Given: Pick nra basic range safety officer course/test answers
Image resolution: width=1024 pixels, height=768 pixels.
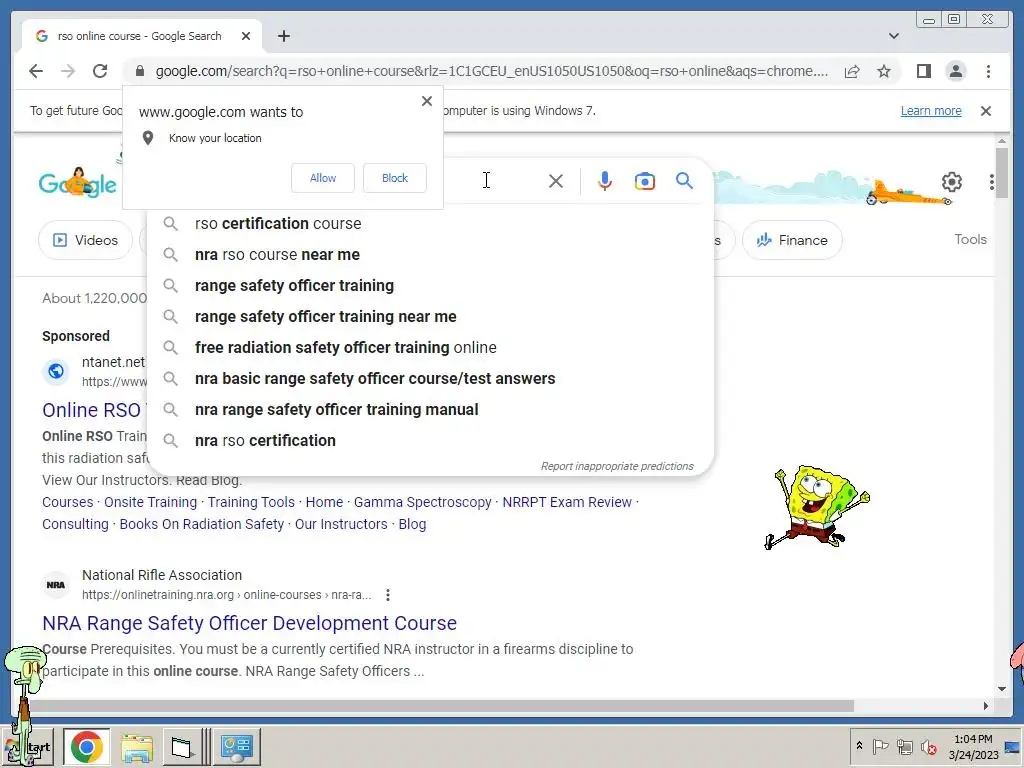Looking at the screenshot, I should (430, 379).
